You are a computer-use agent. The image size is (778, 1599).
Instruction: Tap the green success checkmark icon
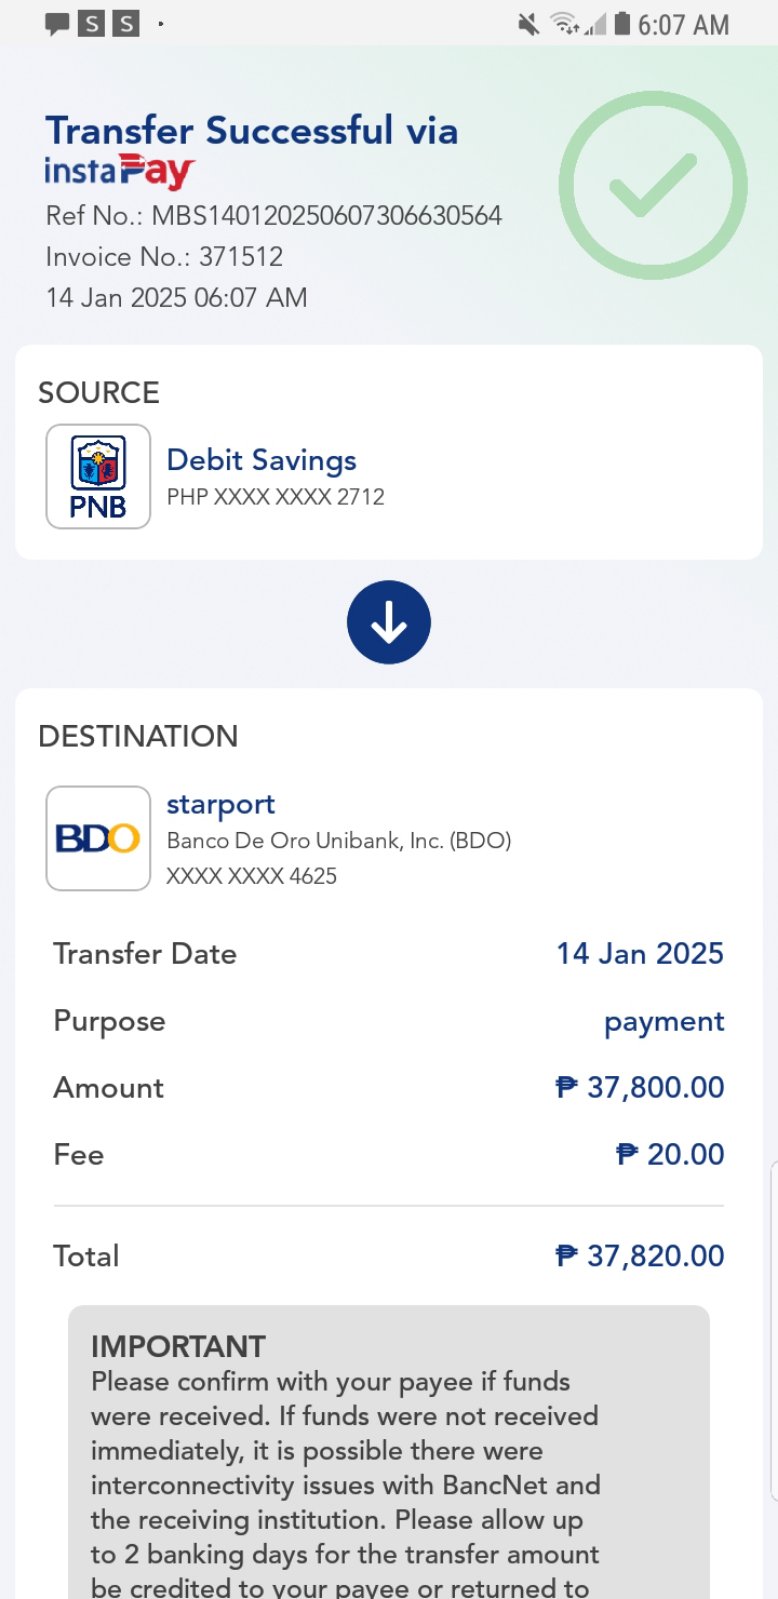tap(652, 186)
